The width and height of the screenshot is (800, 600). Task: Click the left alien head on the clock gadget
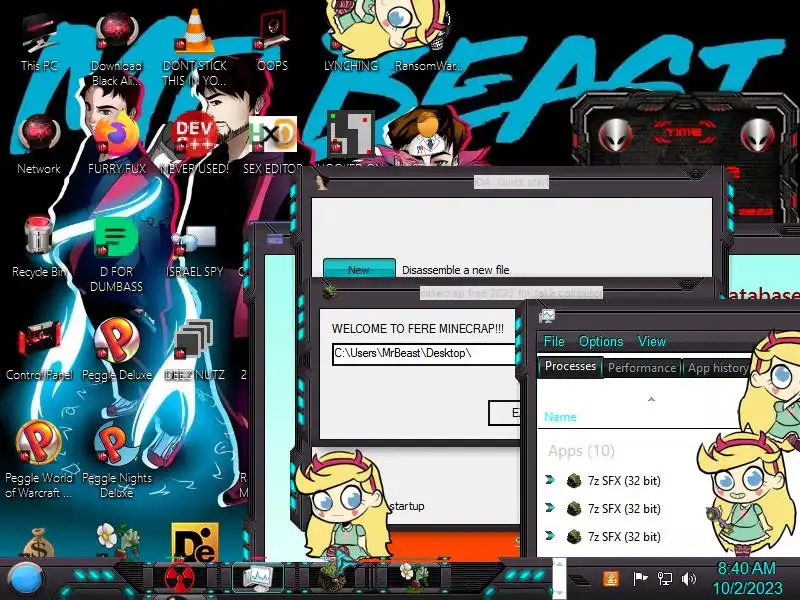[x=616, y=134]
